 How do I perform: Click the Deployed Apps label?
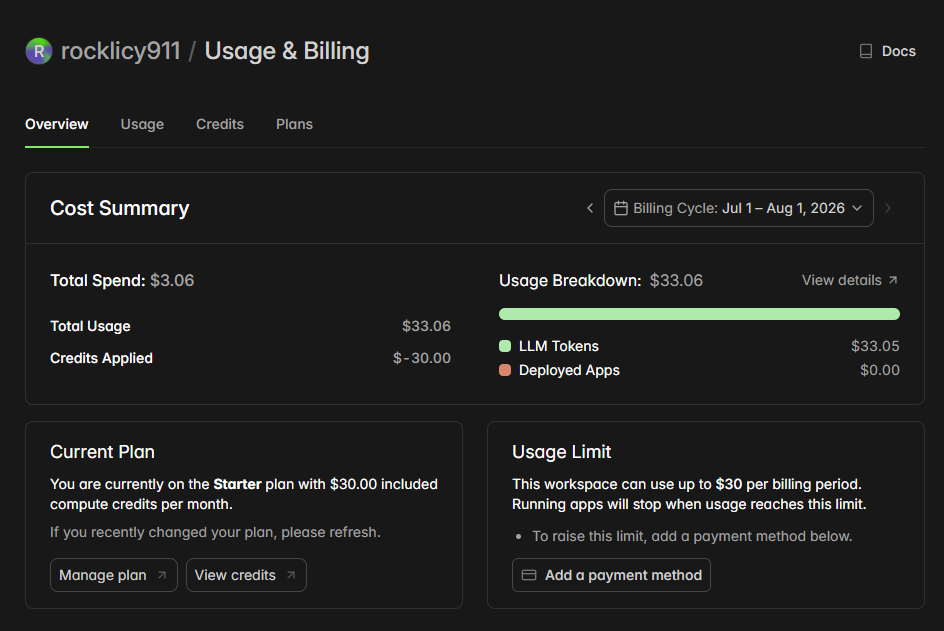click(569, 370)
